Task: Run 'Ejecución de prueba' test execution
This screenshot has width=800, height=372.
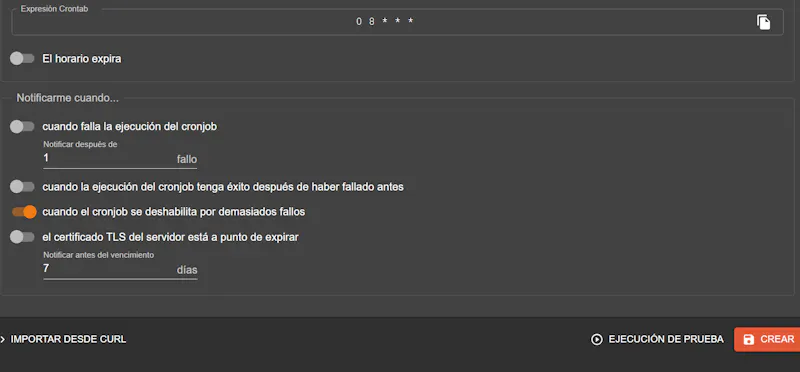Action: tap(657, 339)
